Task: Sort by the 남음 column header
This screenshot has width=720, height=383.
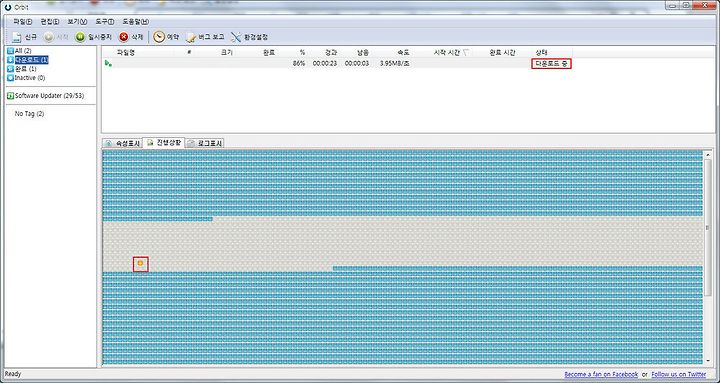Action: [x=362, y=53]
